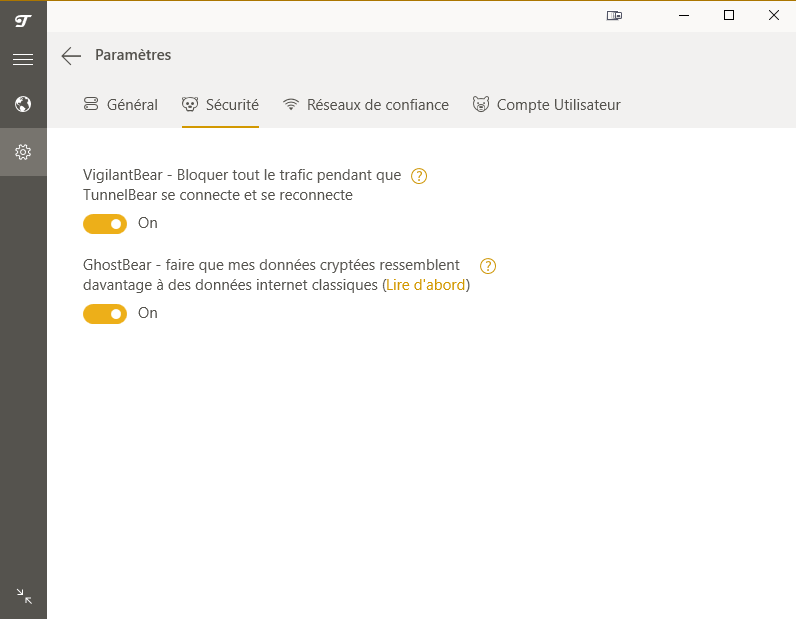Maximize the TunnelBear window
This screenshot has width=796, height=619.
point(728,15)
